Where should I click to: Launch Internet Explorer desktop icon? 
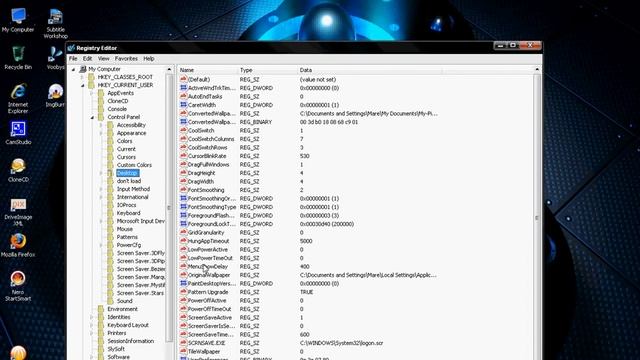click(x=18, y=98)
